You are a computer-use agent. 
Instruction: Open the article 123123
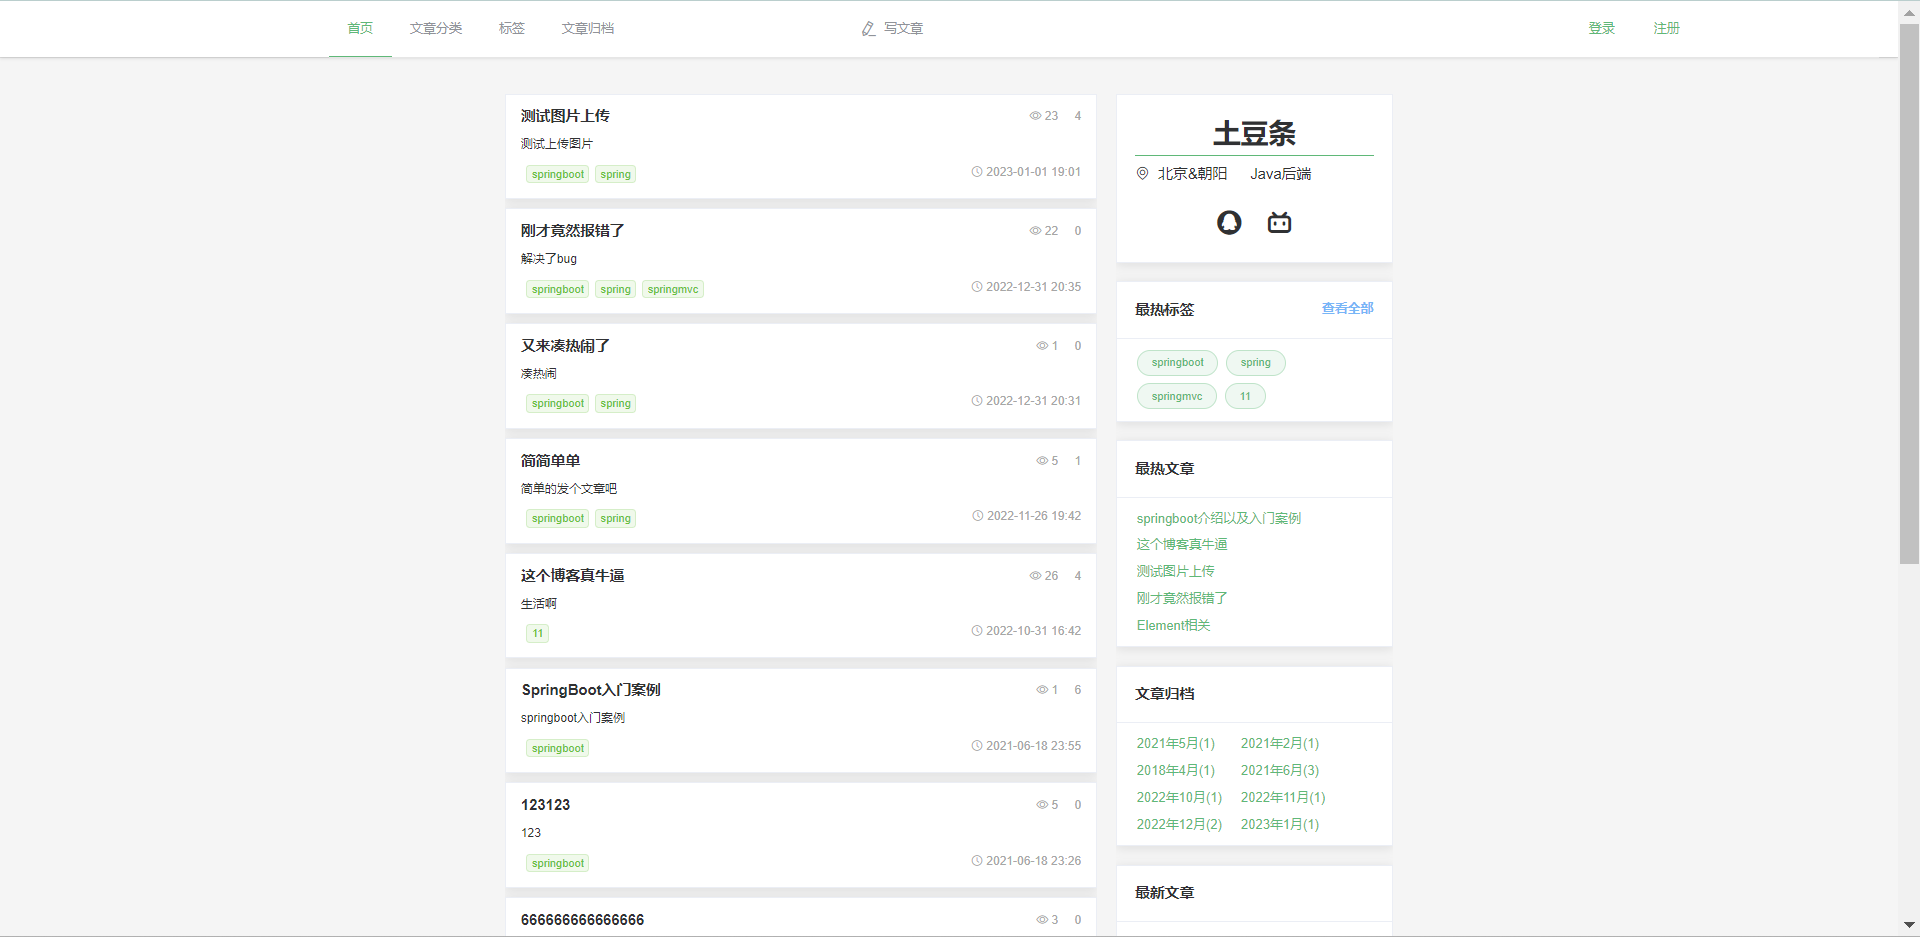pos(545,805)
